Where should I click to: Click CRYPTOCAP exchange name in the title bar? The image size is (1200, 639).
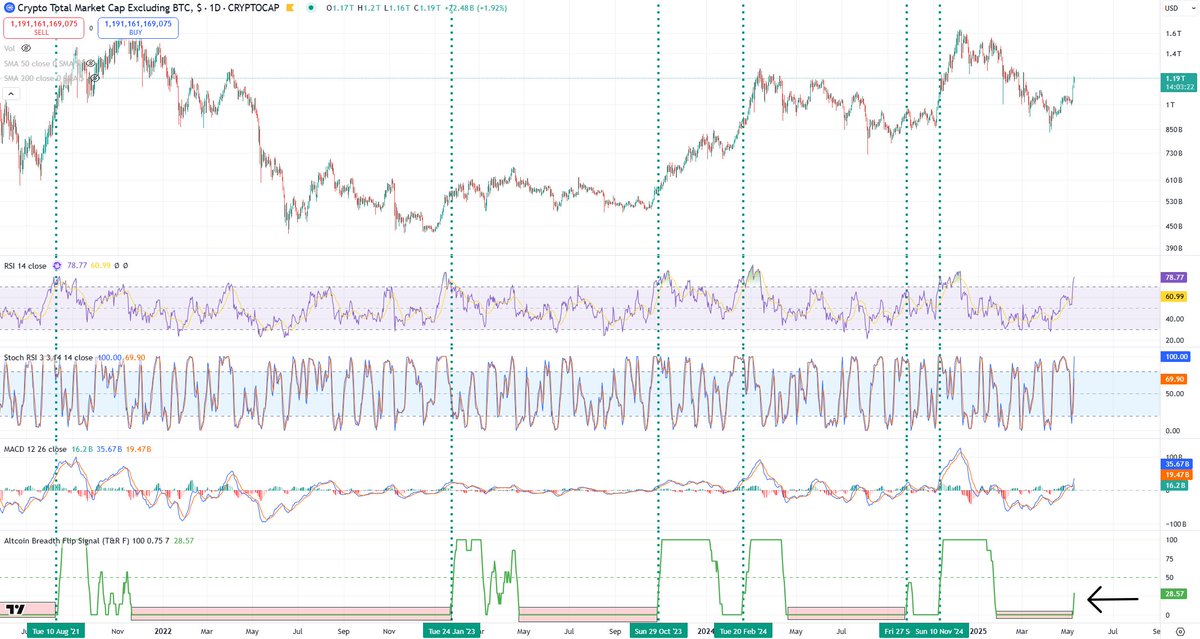pyautogui.click(x=252, y=8)
